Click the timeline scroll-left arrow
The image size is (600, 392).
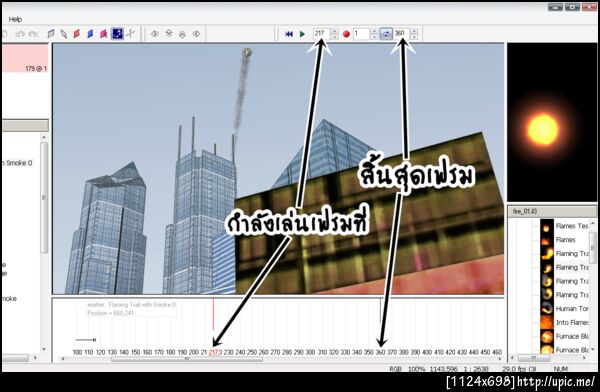click(x=63, y=359)
